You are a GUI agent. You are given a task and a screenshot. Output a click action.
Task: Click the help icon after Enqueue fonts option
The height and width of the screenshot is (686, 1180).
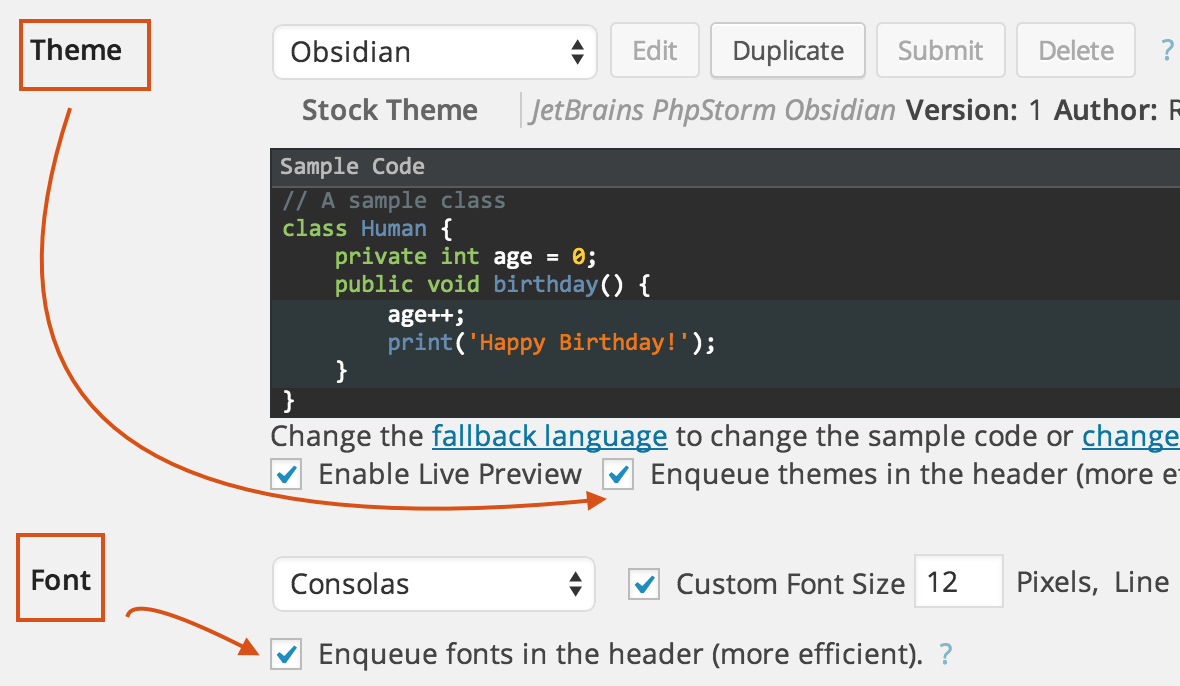pos(945,653)
